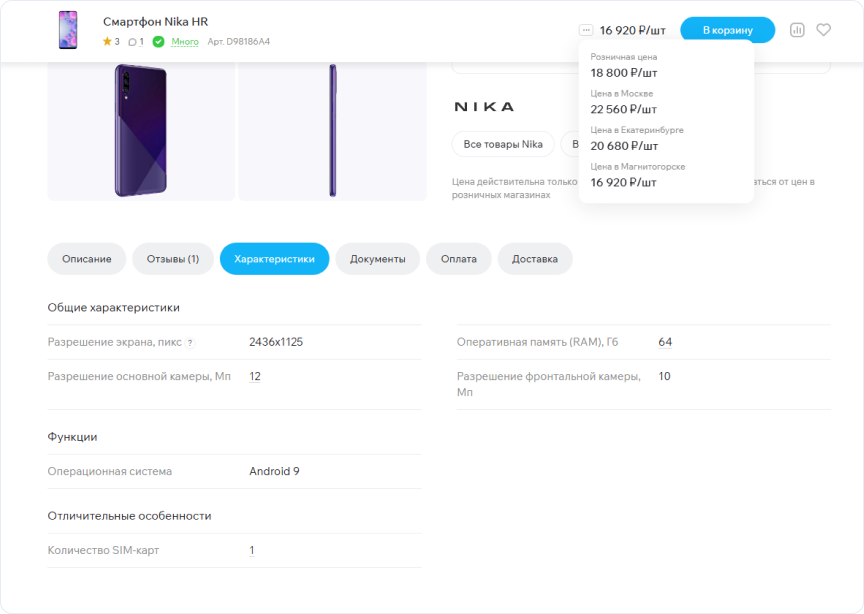This screenshot has width=864, height=614.
Task: Click the RAM value 64 link
Action: click(x=665, y=342)
